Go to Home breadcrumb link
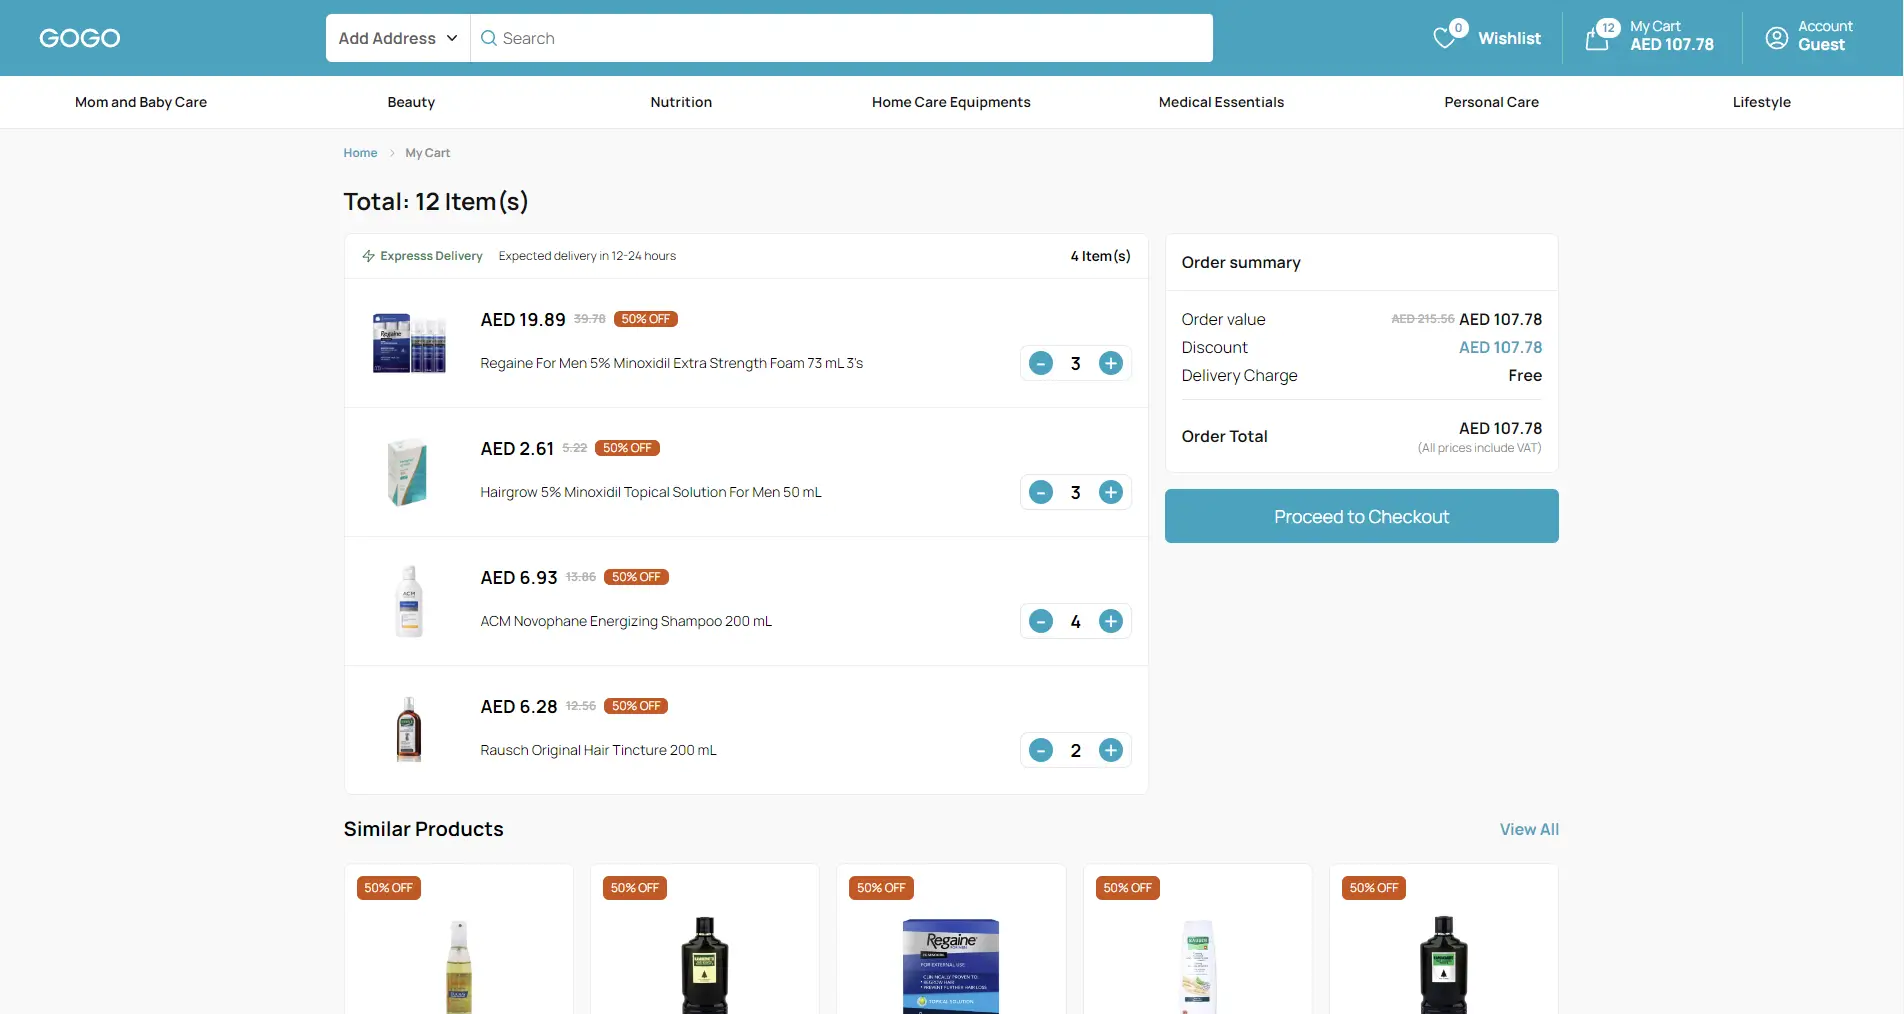The height and width of the screenshot is (1014, 1904). tap(360, 153)
